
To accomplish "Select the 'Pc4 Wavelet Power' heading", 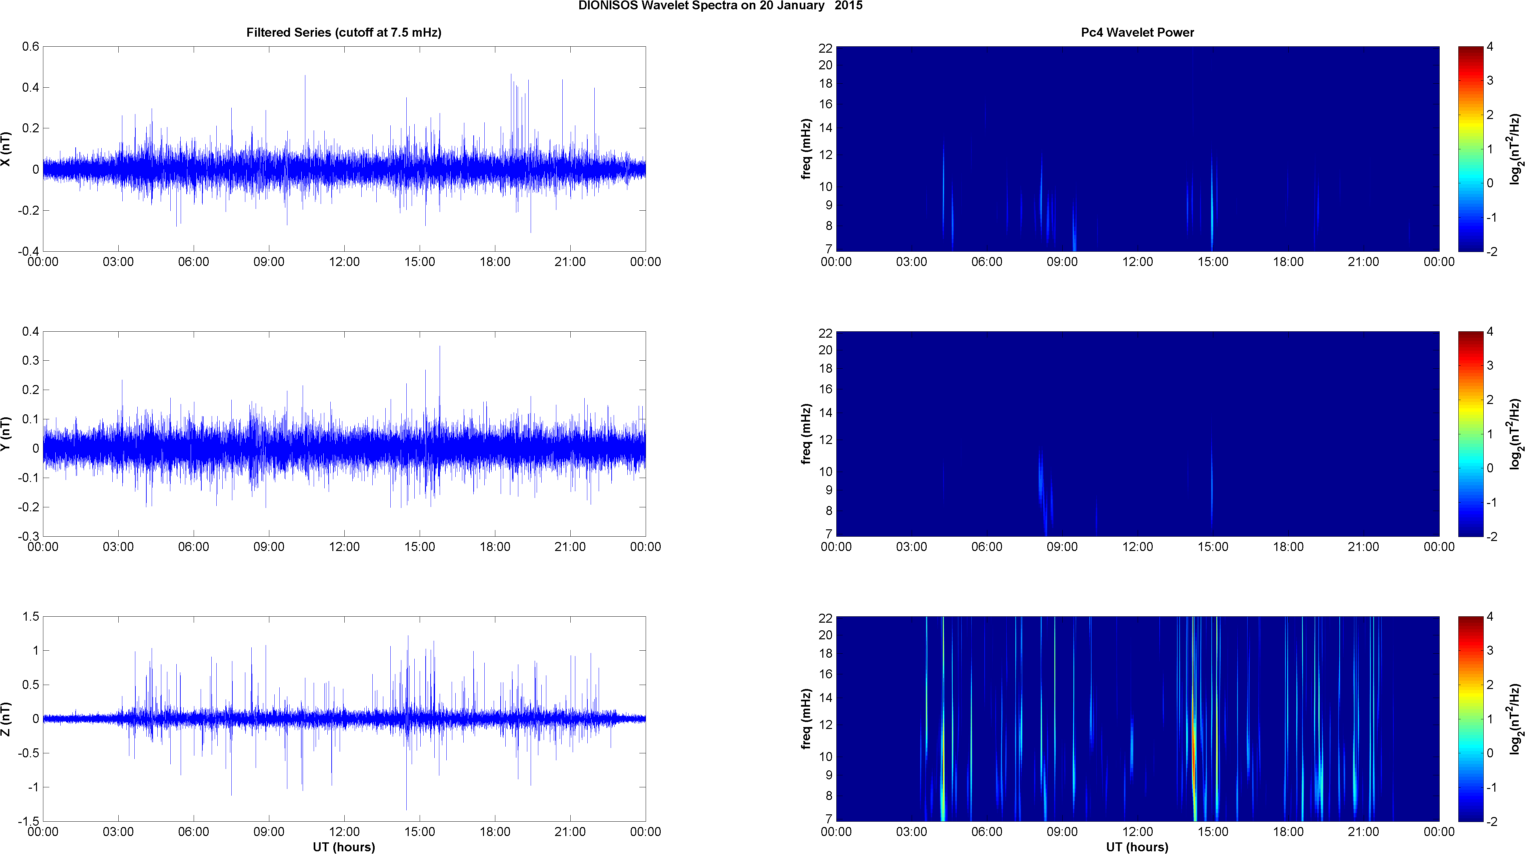I will coord(1137,33).
